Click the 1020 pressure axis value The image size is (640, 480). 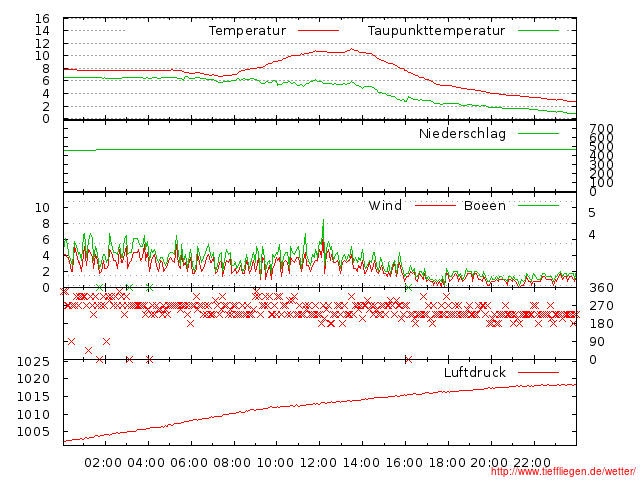pos(33,379)
